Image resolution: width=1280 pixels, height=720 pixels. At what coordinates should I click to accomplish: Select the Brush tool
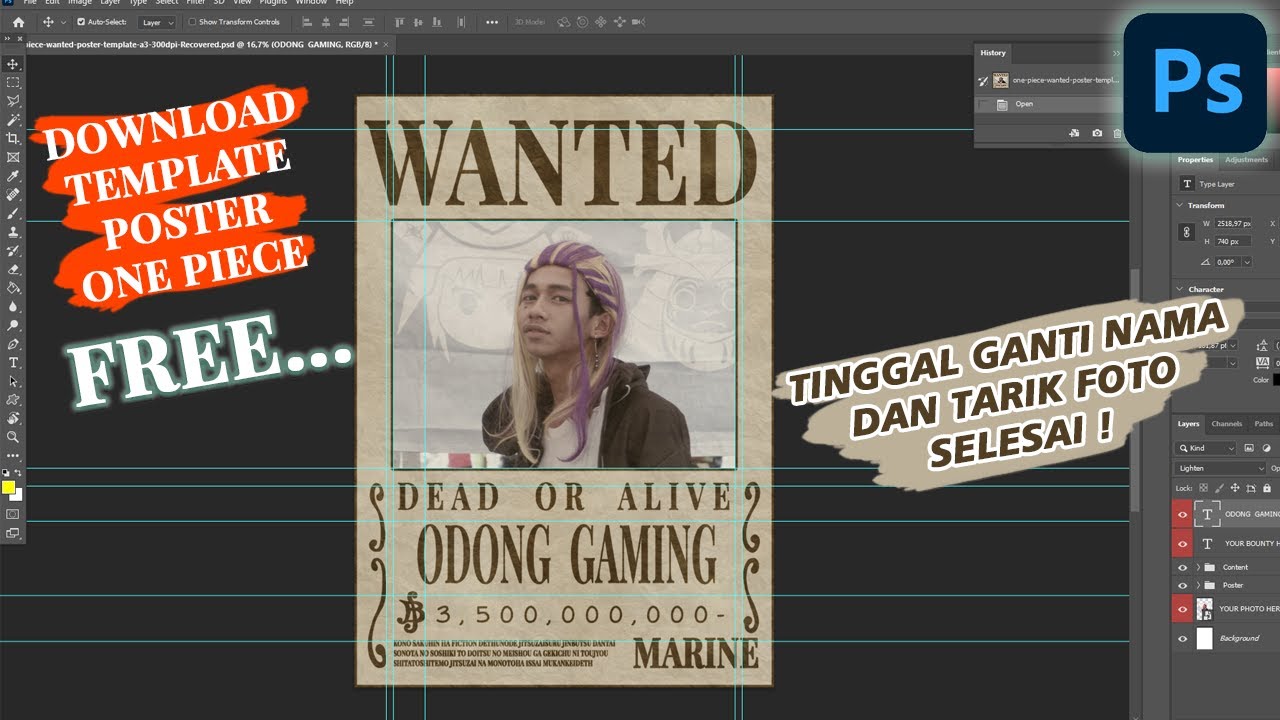pos(13,213)
